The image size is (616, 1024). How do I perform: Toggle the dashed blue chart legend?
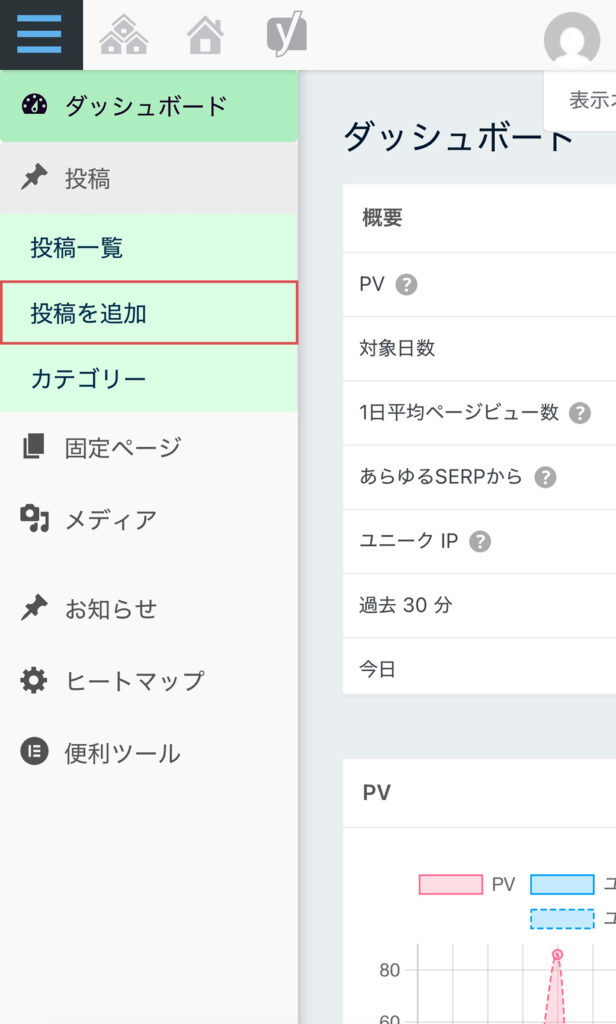562,918
